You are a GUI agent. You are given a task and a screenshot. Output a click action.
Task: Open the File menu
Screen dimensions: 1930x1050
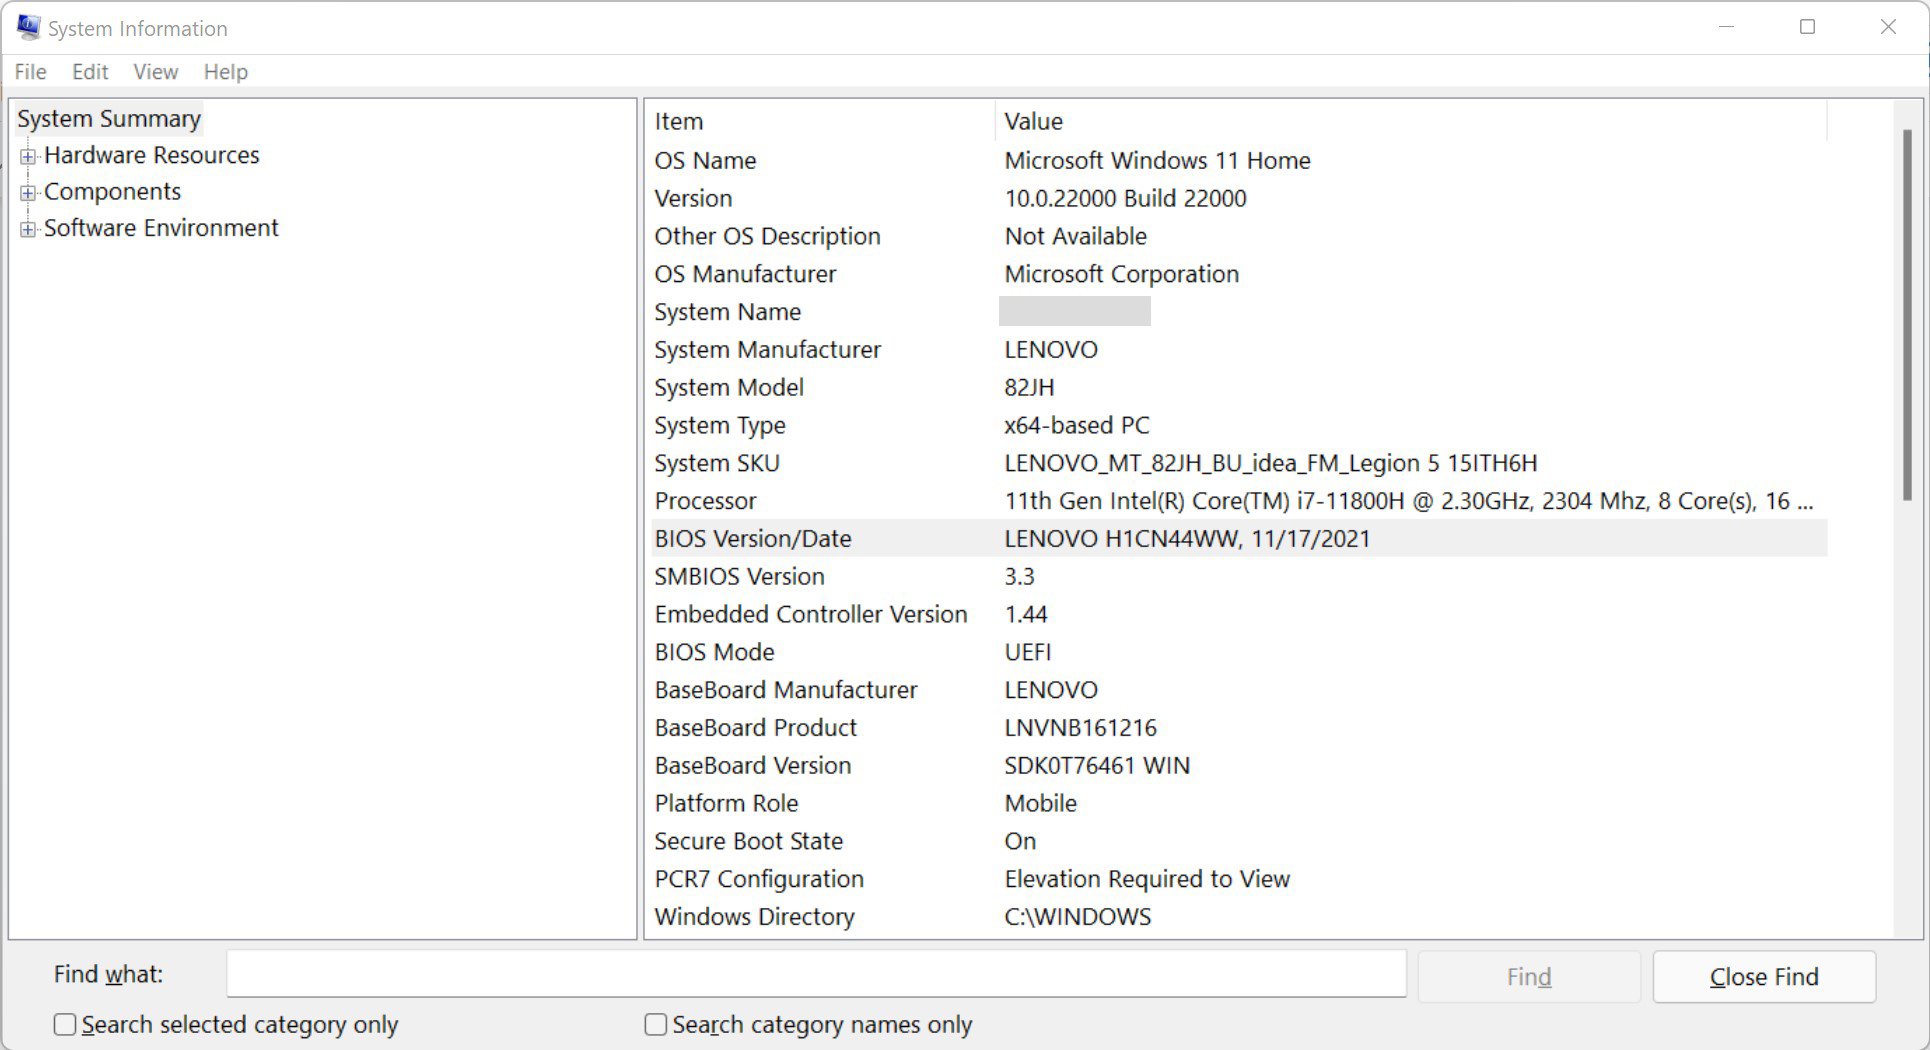click(x=30, y=72)
